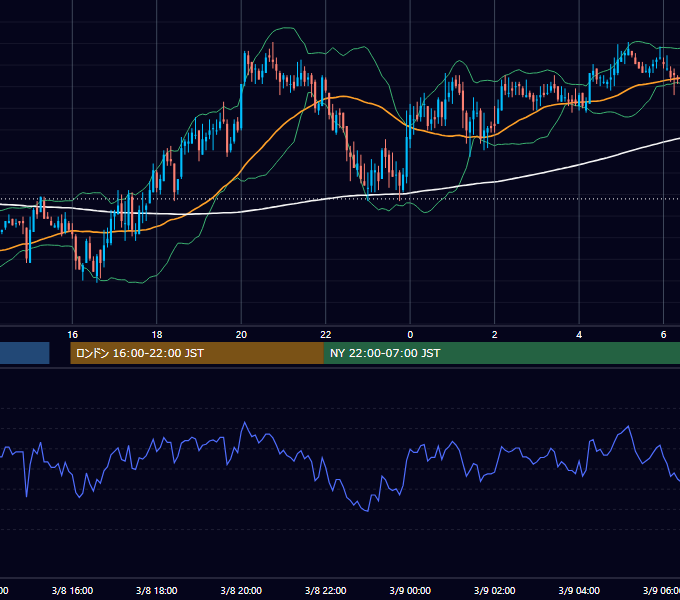Screen dimensions: 680x600
Task: Click the 3/9 00:00 date label
Action: point(410,590)
